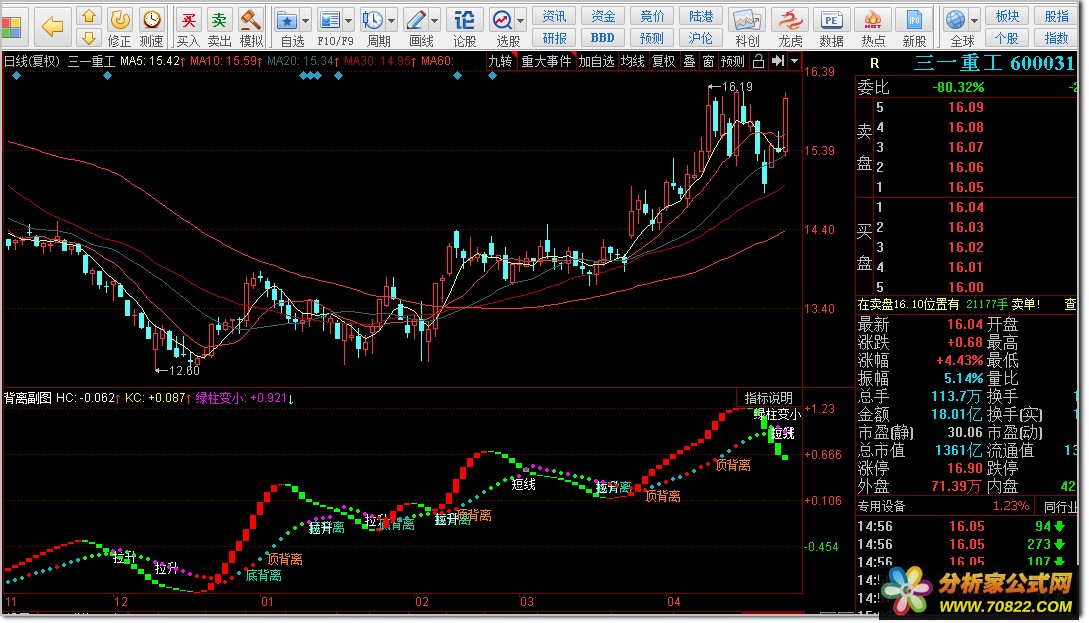Expand the 选股 dropdown arrow
Image resolution: width=1089 pixels, height=623 pixels.
[x=521, y=21]
